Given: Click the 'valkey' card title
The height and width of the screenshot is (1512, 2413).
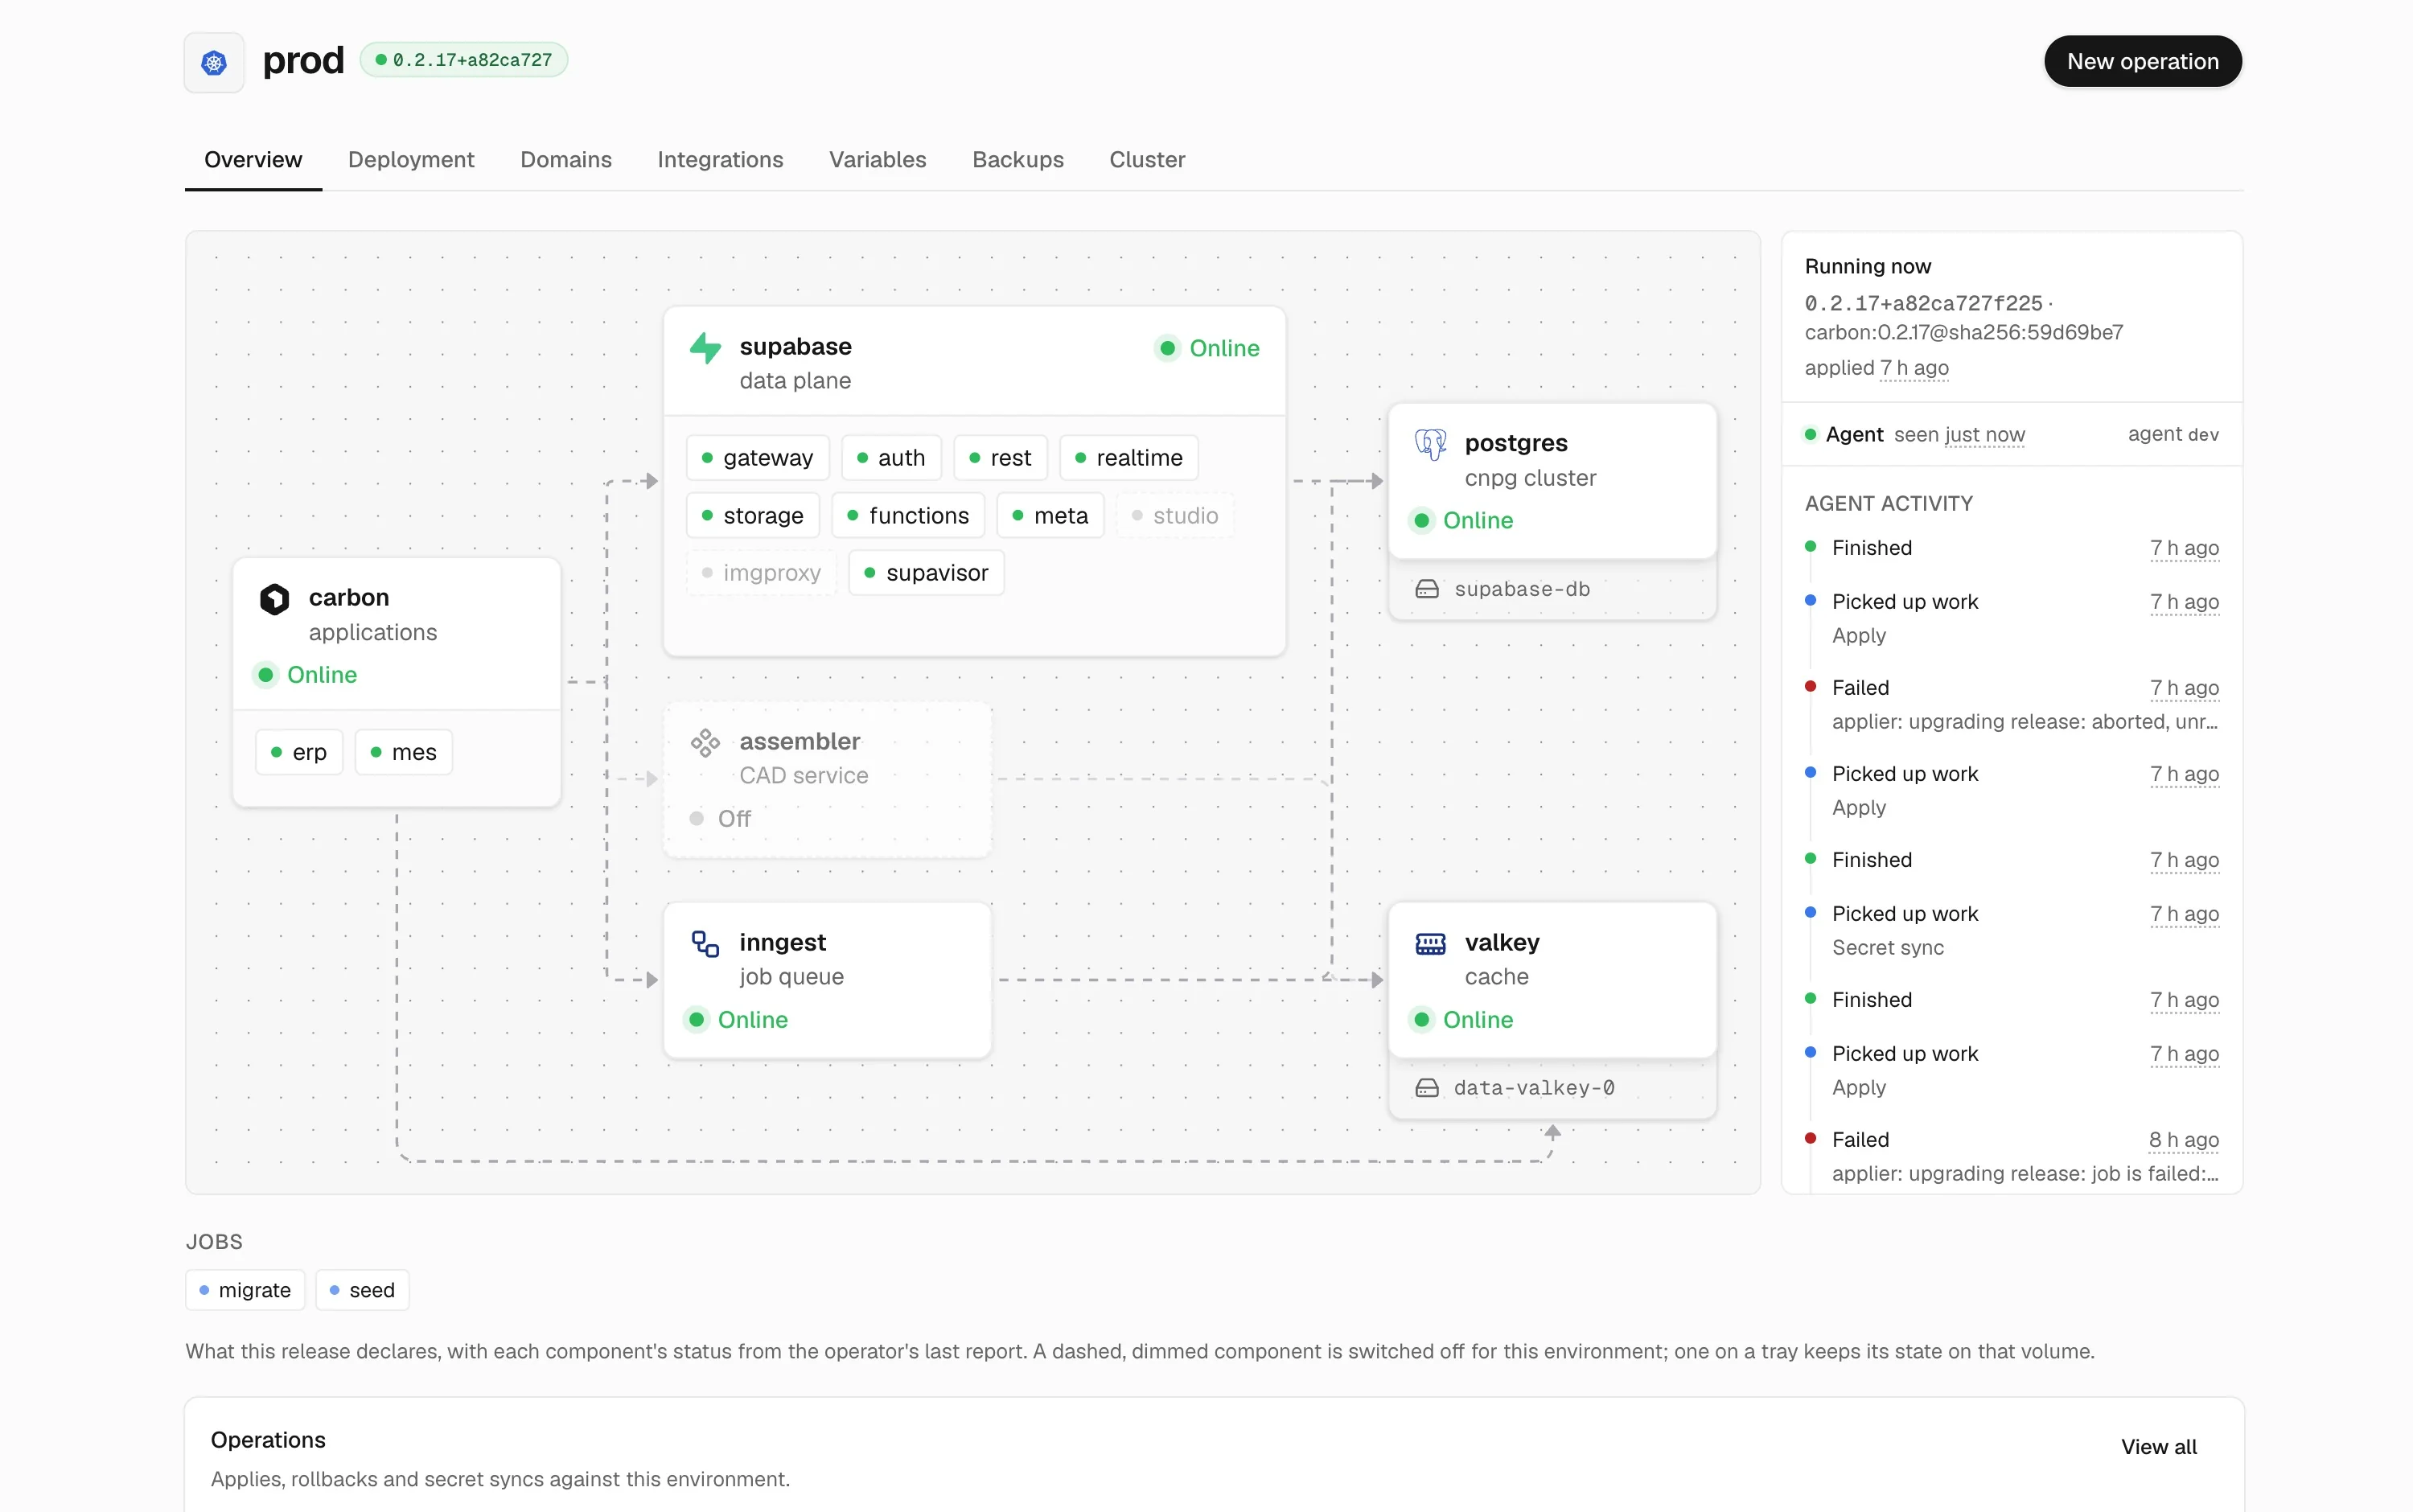Looking at the screenshot, I should (x=1502, y=942).
